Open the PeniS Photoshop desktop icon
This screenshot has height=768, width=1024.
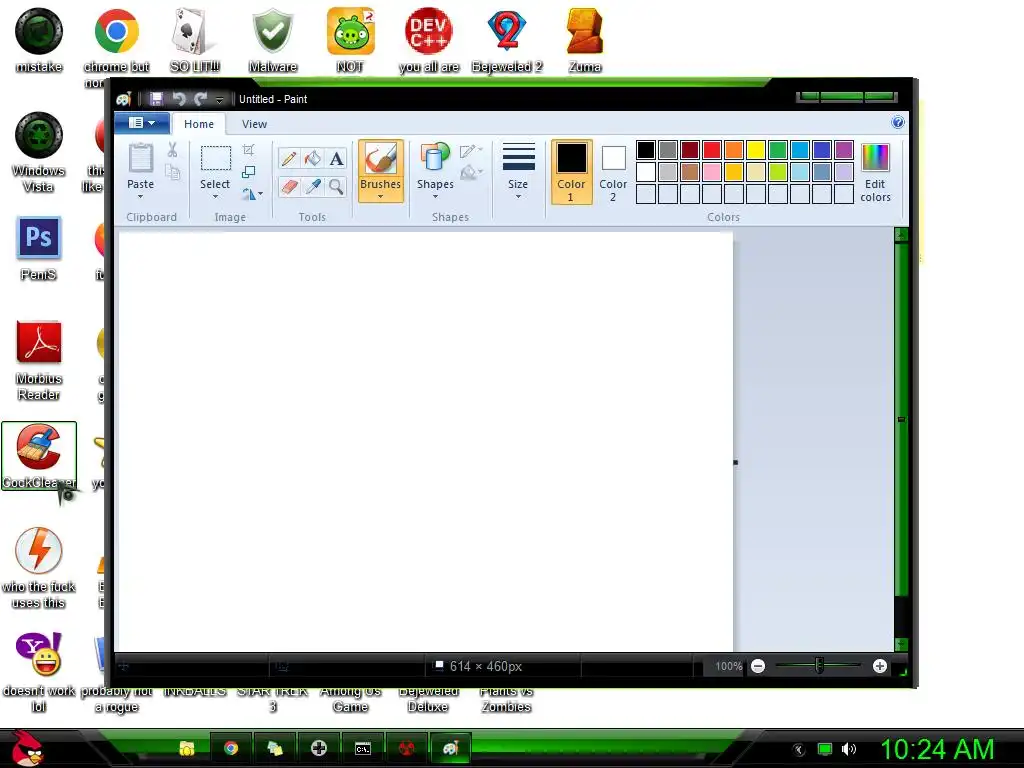39,248
